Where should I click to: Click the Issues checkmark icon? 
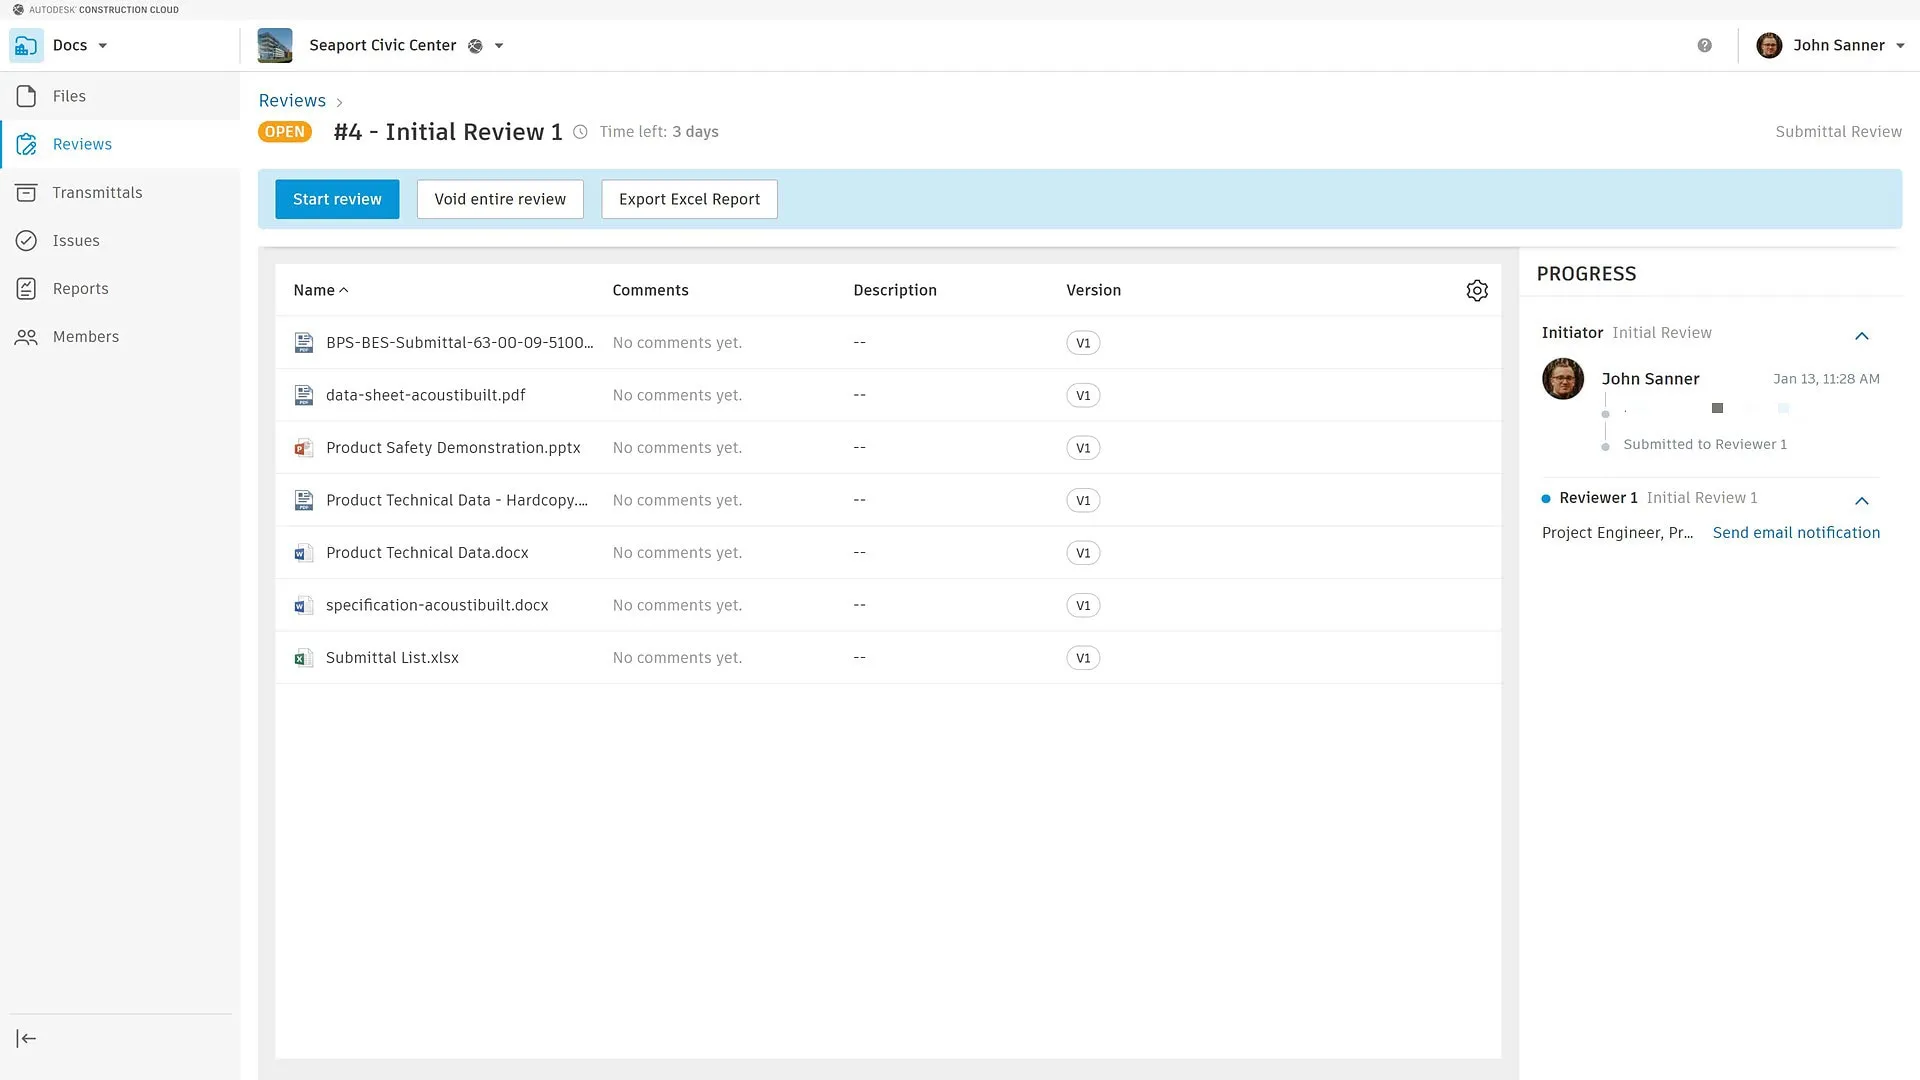click(x=27, y=241)
